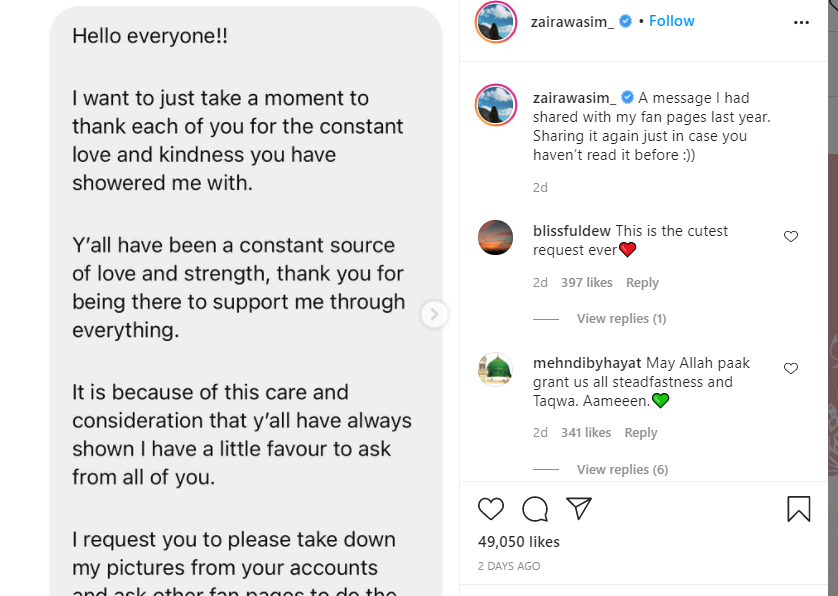Like blissfuldew's comment
This screenshot has height=596, width=838.
(791, 237)
